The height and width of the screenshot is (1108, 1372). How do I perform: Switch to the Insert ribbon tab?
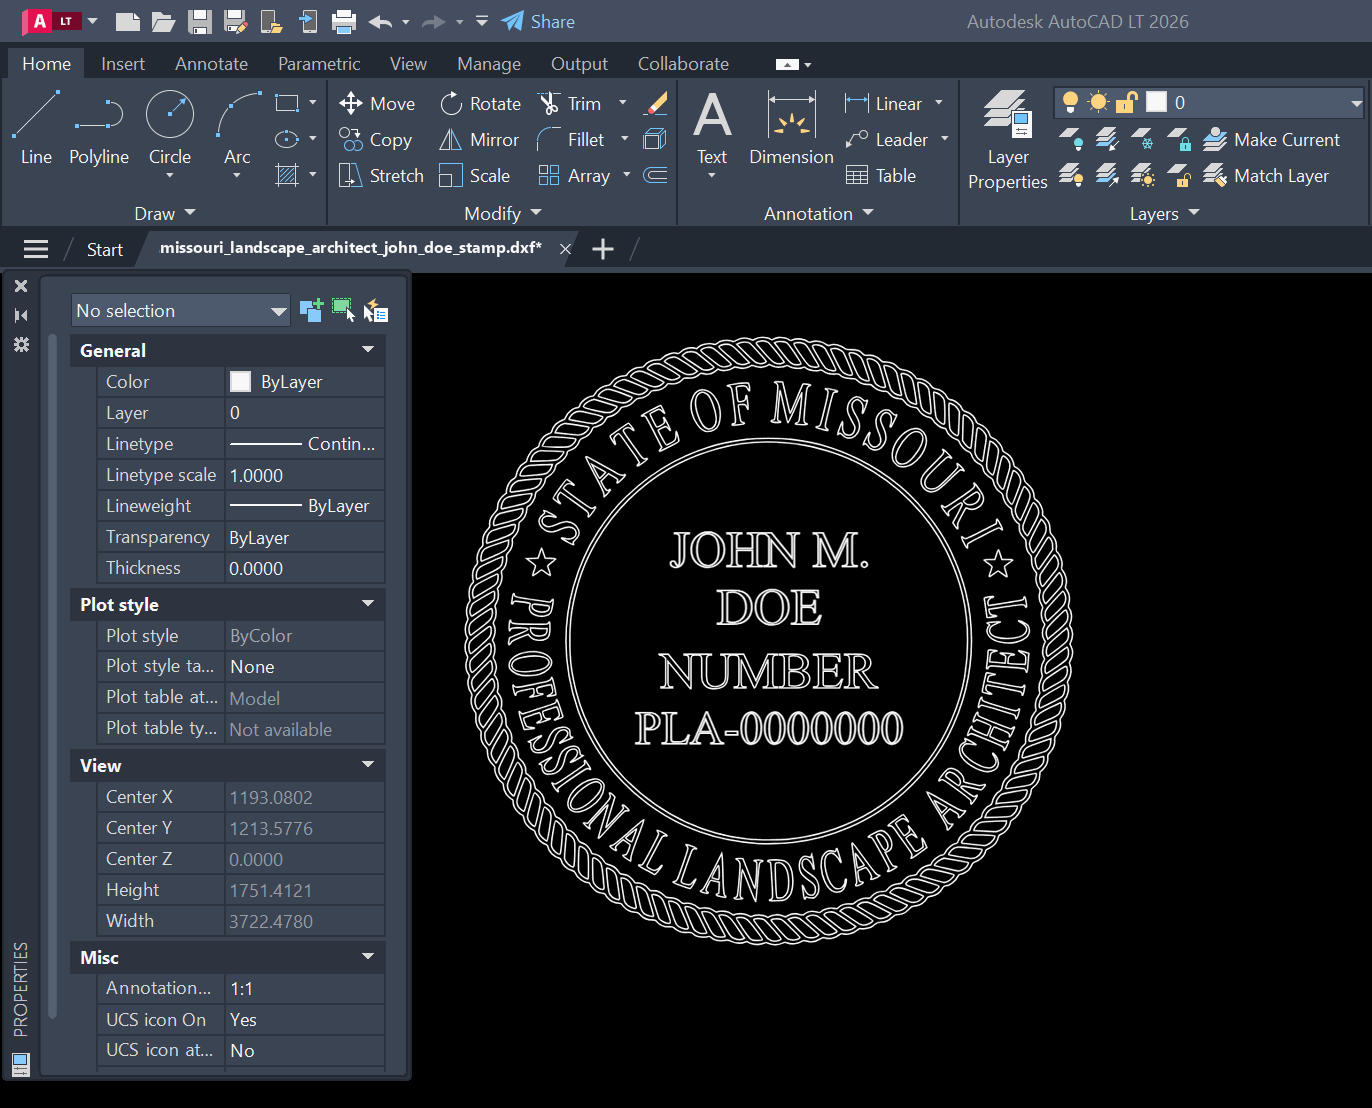pyautogui.click(x=123, y=64)
